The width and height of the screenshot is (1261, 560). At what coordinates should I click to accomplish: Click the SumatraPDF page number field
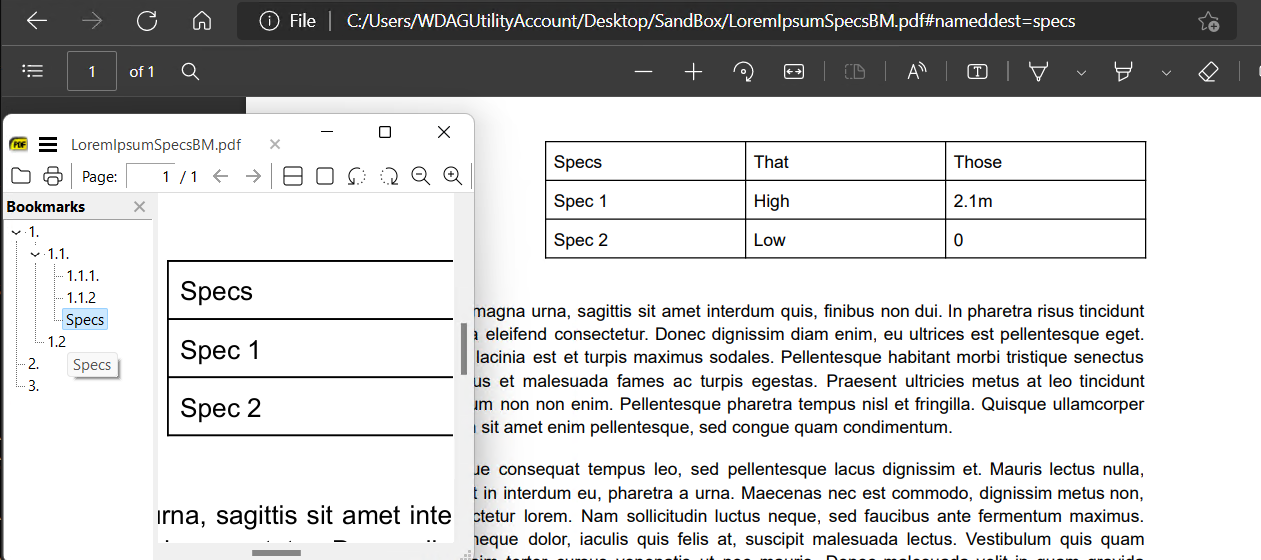pos(150,176)
